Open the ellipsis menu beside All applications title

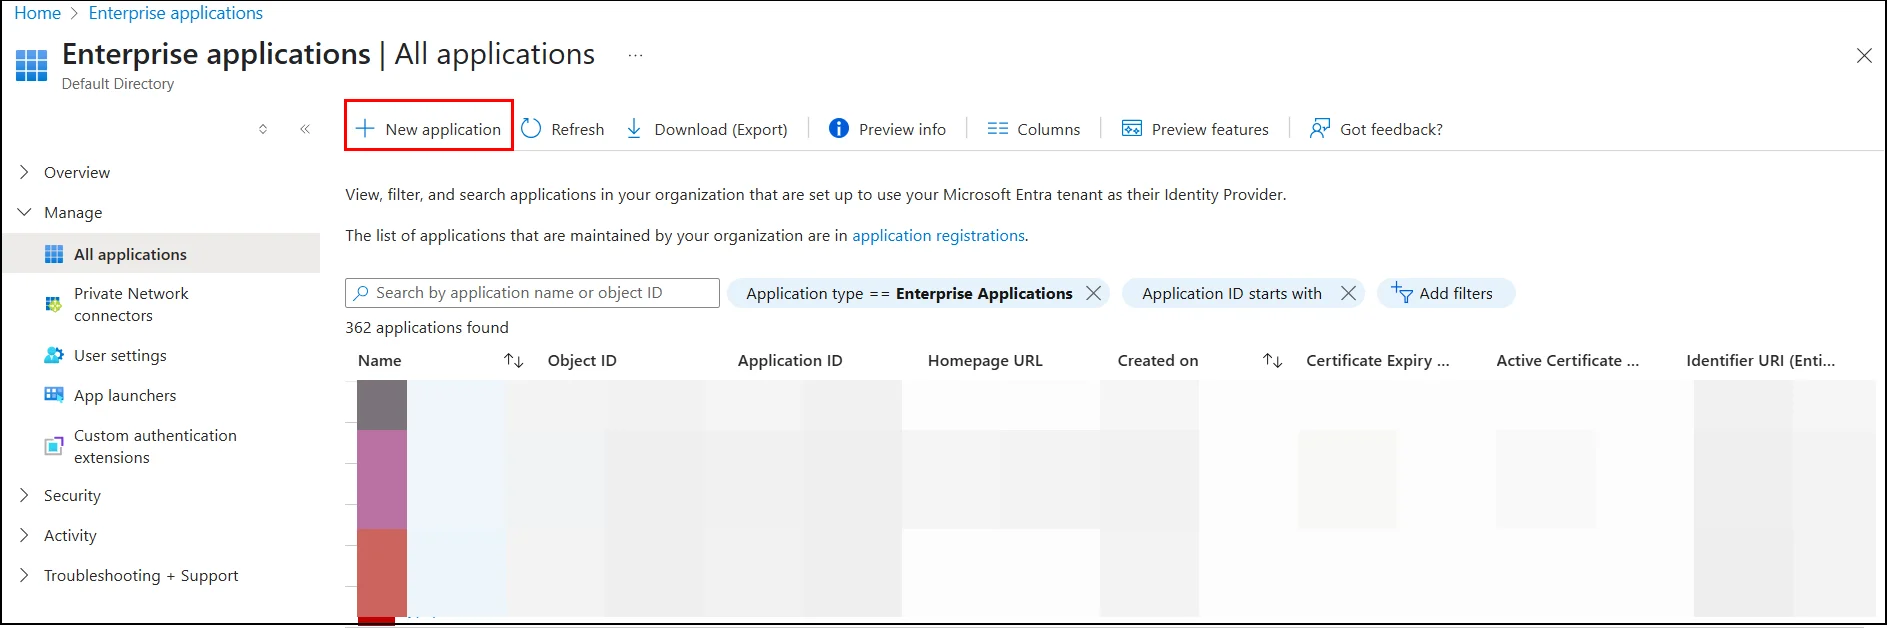pos(635,55)
